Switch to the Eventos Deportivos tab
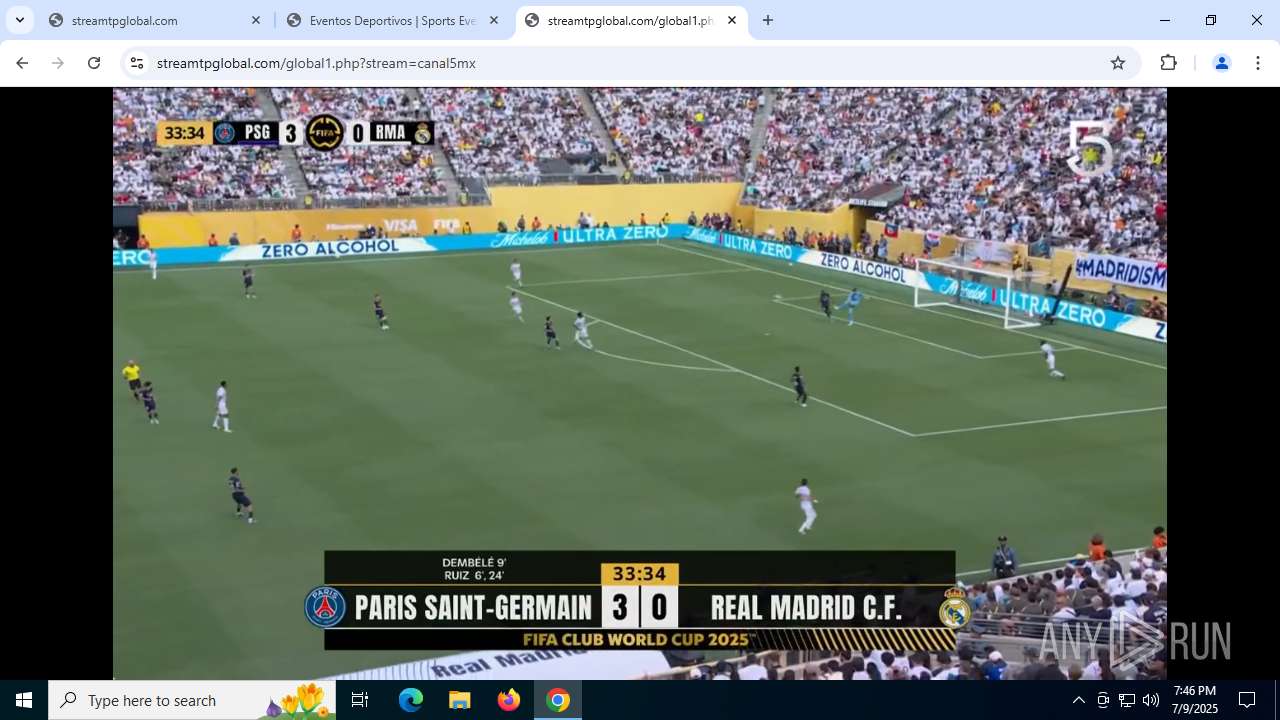The width and height of the screenshot is (1280, 720). point(392,20)
